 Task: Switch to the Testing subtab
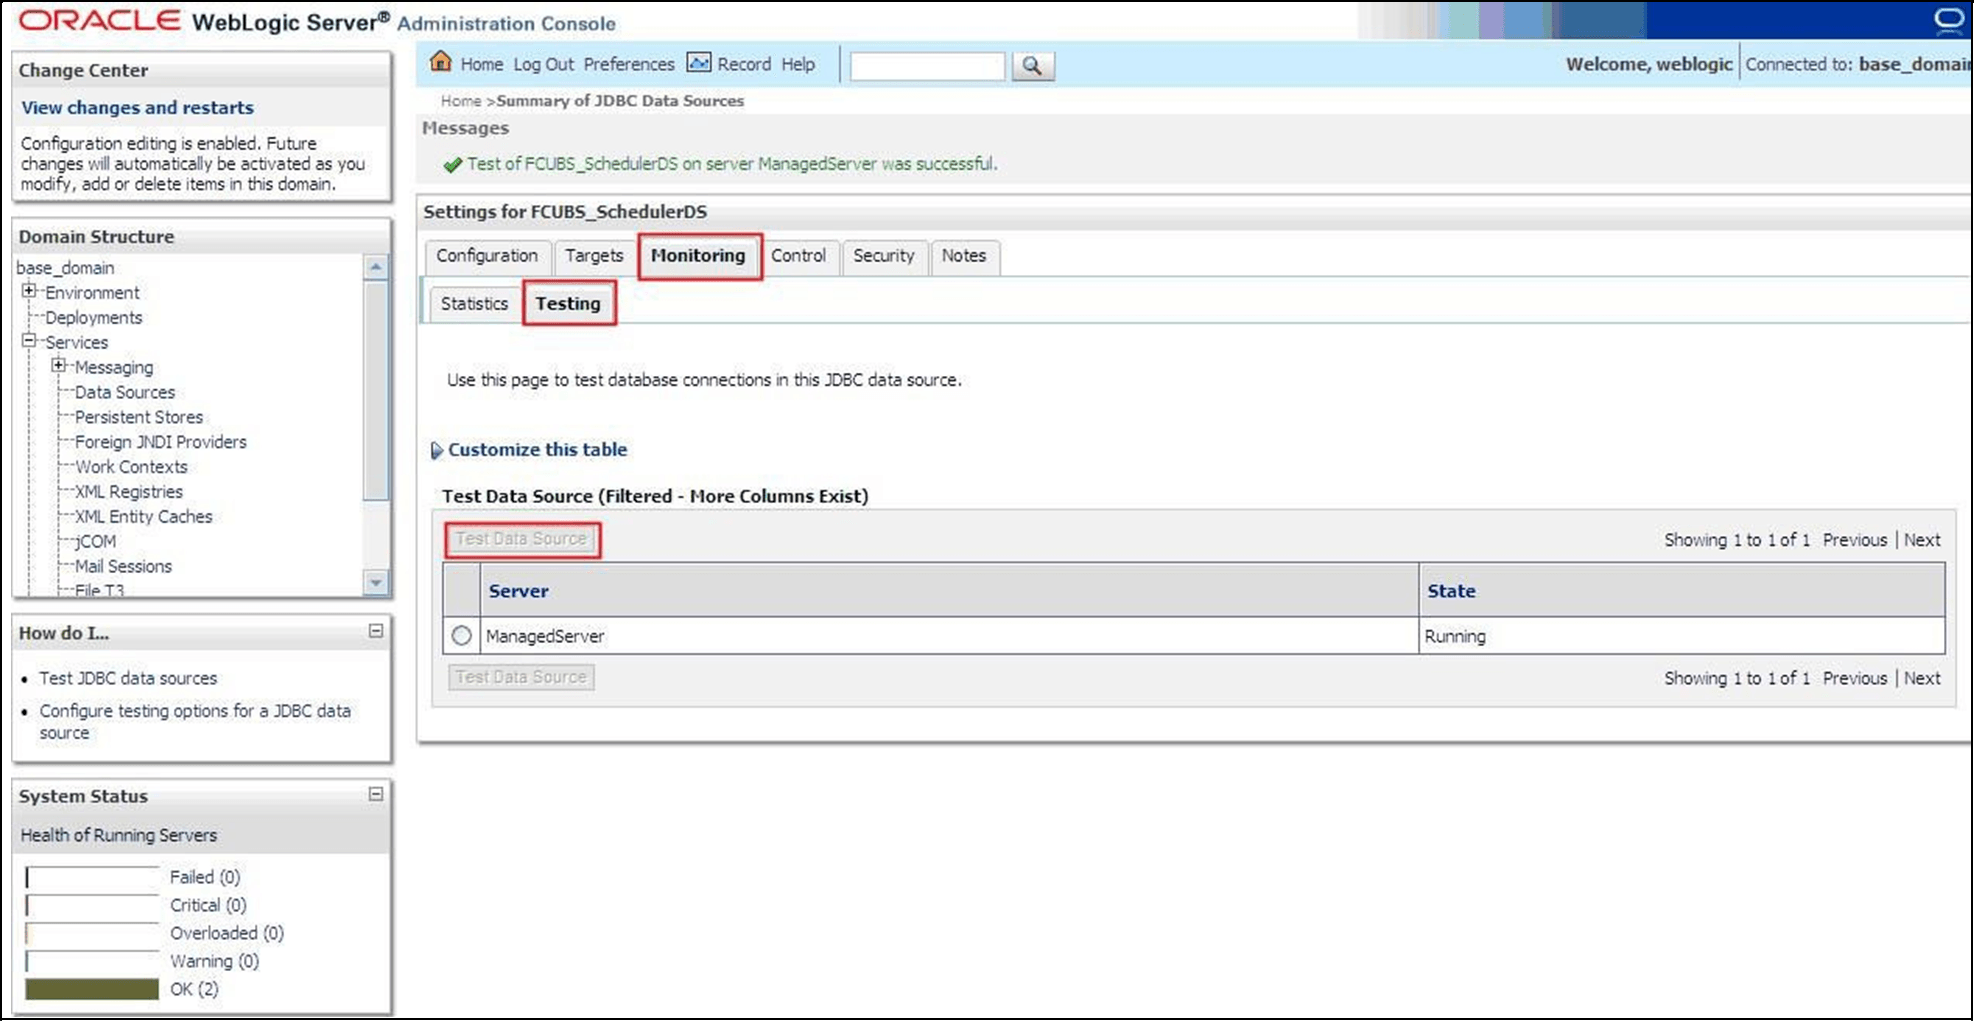click(x=568, y=304)
